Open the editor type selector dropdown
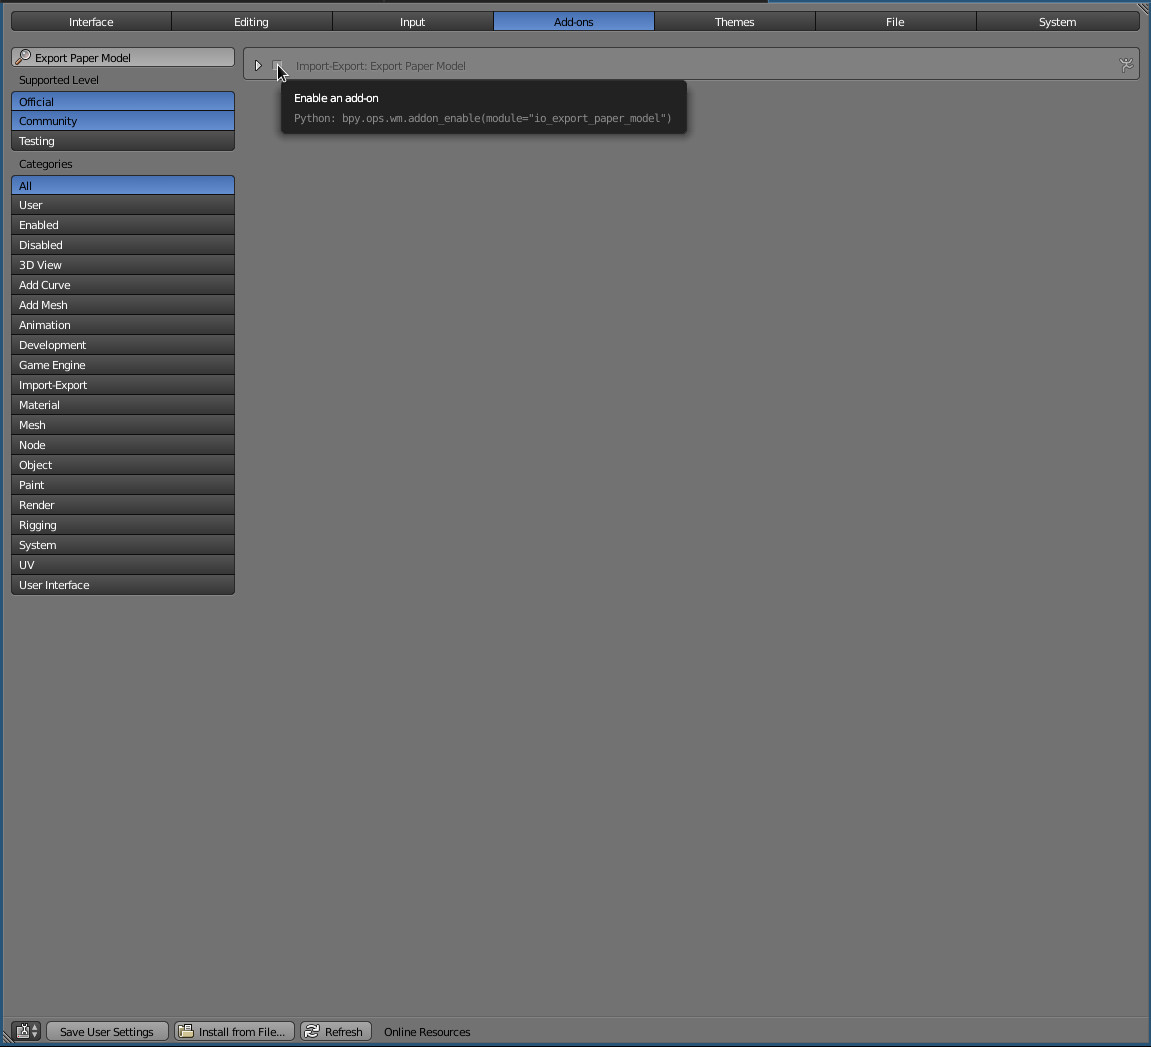The width and height of the screenshot is (1151, 1047). 26,1032
